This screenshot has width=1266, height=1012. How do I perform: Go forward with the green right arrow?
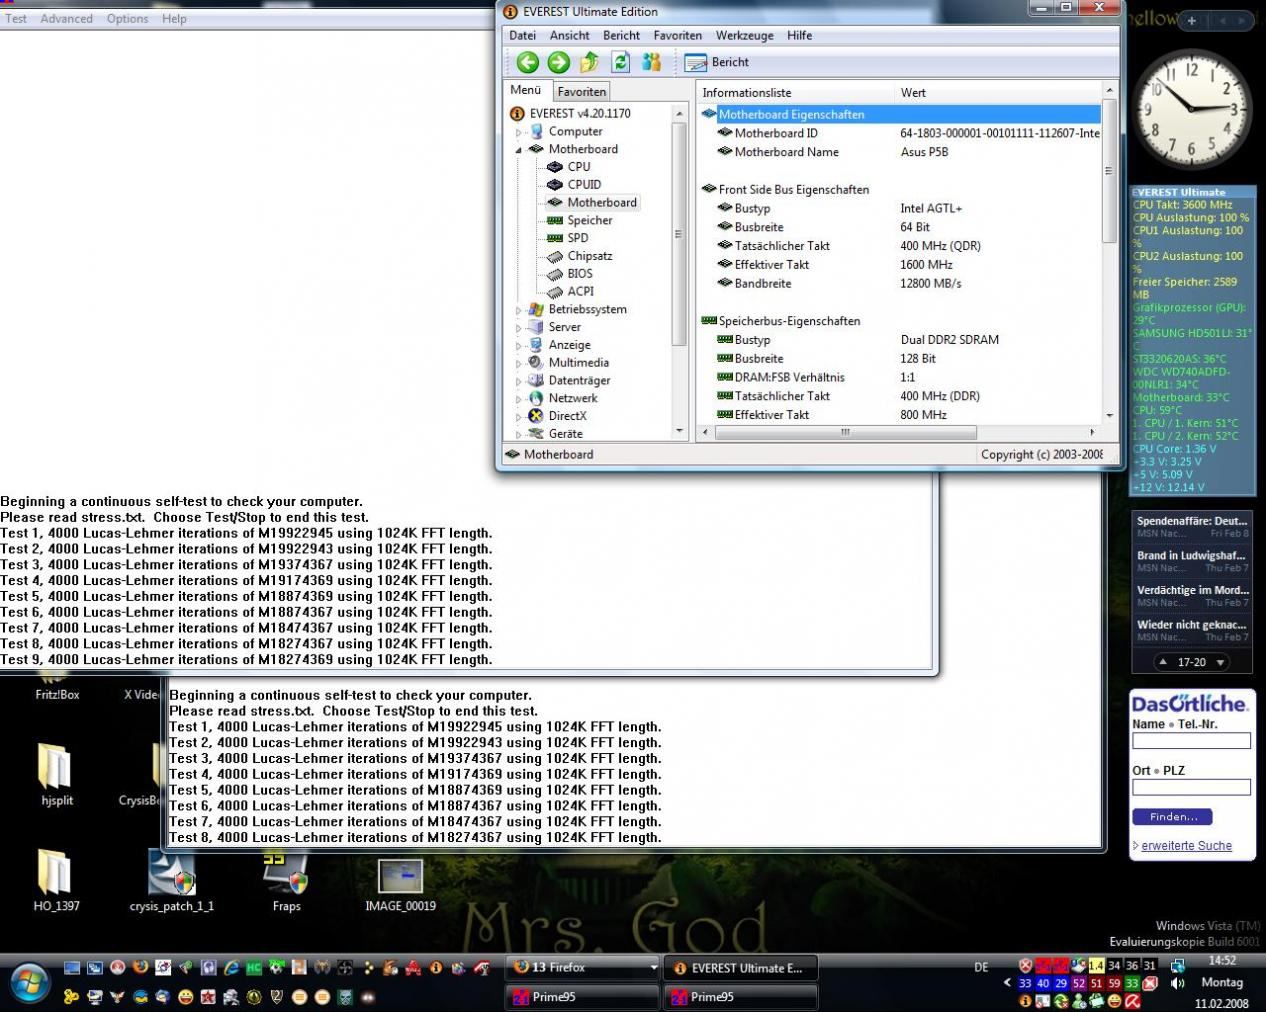coord(558,62)
